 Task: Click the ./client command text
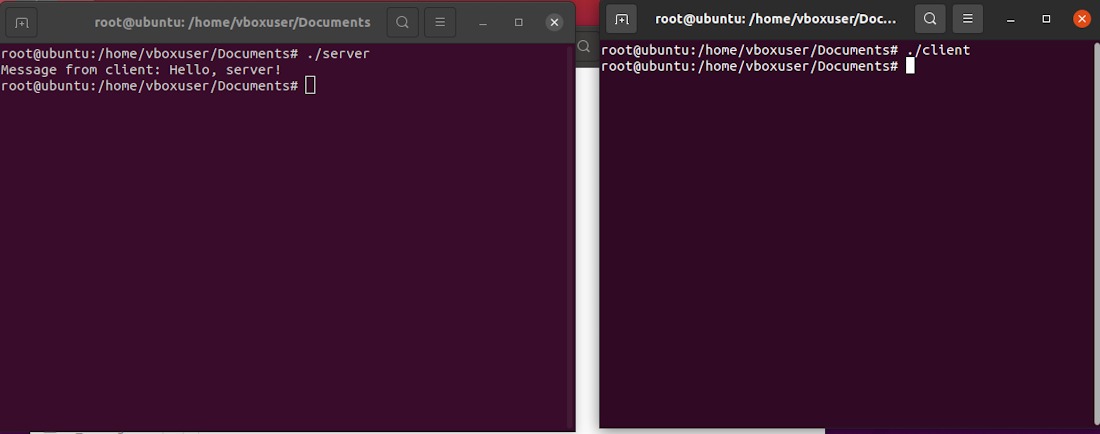(x=938, y=50)
